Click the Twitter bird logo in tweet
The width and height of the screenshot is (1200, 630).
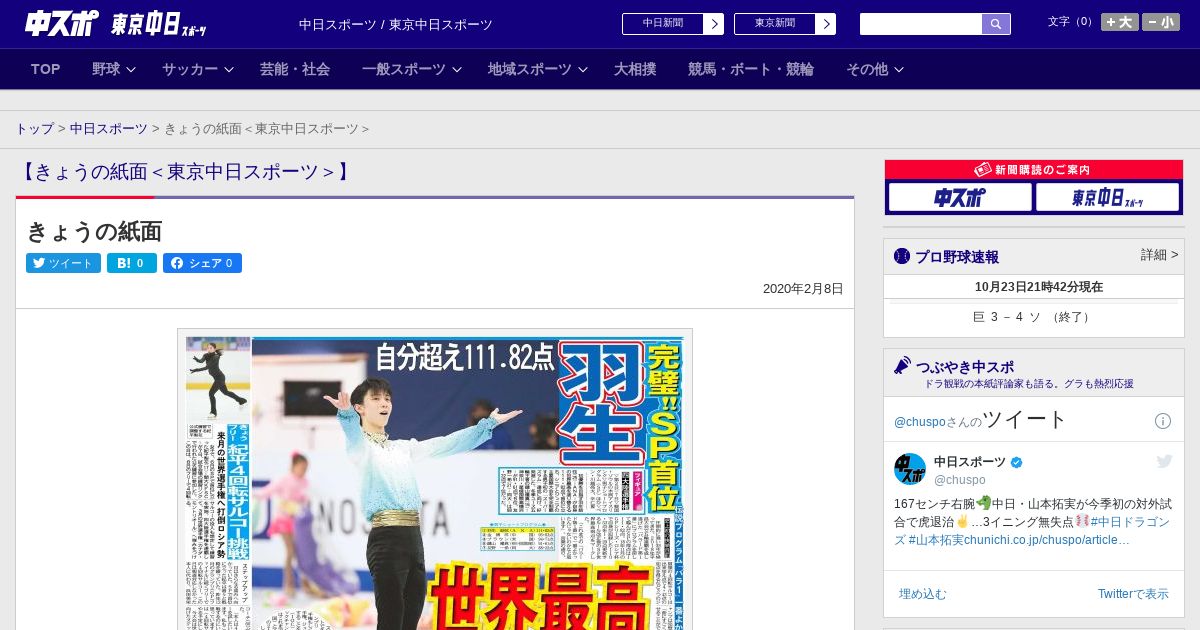(1164, 461)
